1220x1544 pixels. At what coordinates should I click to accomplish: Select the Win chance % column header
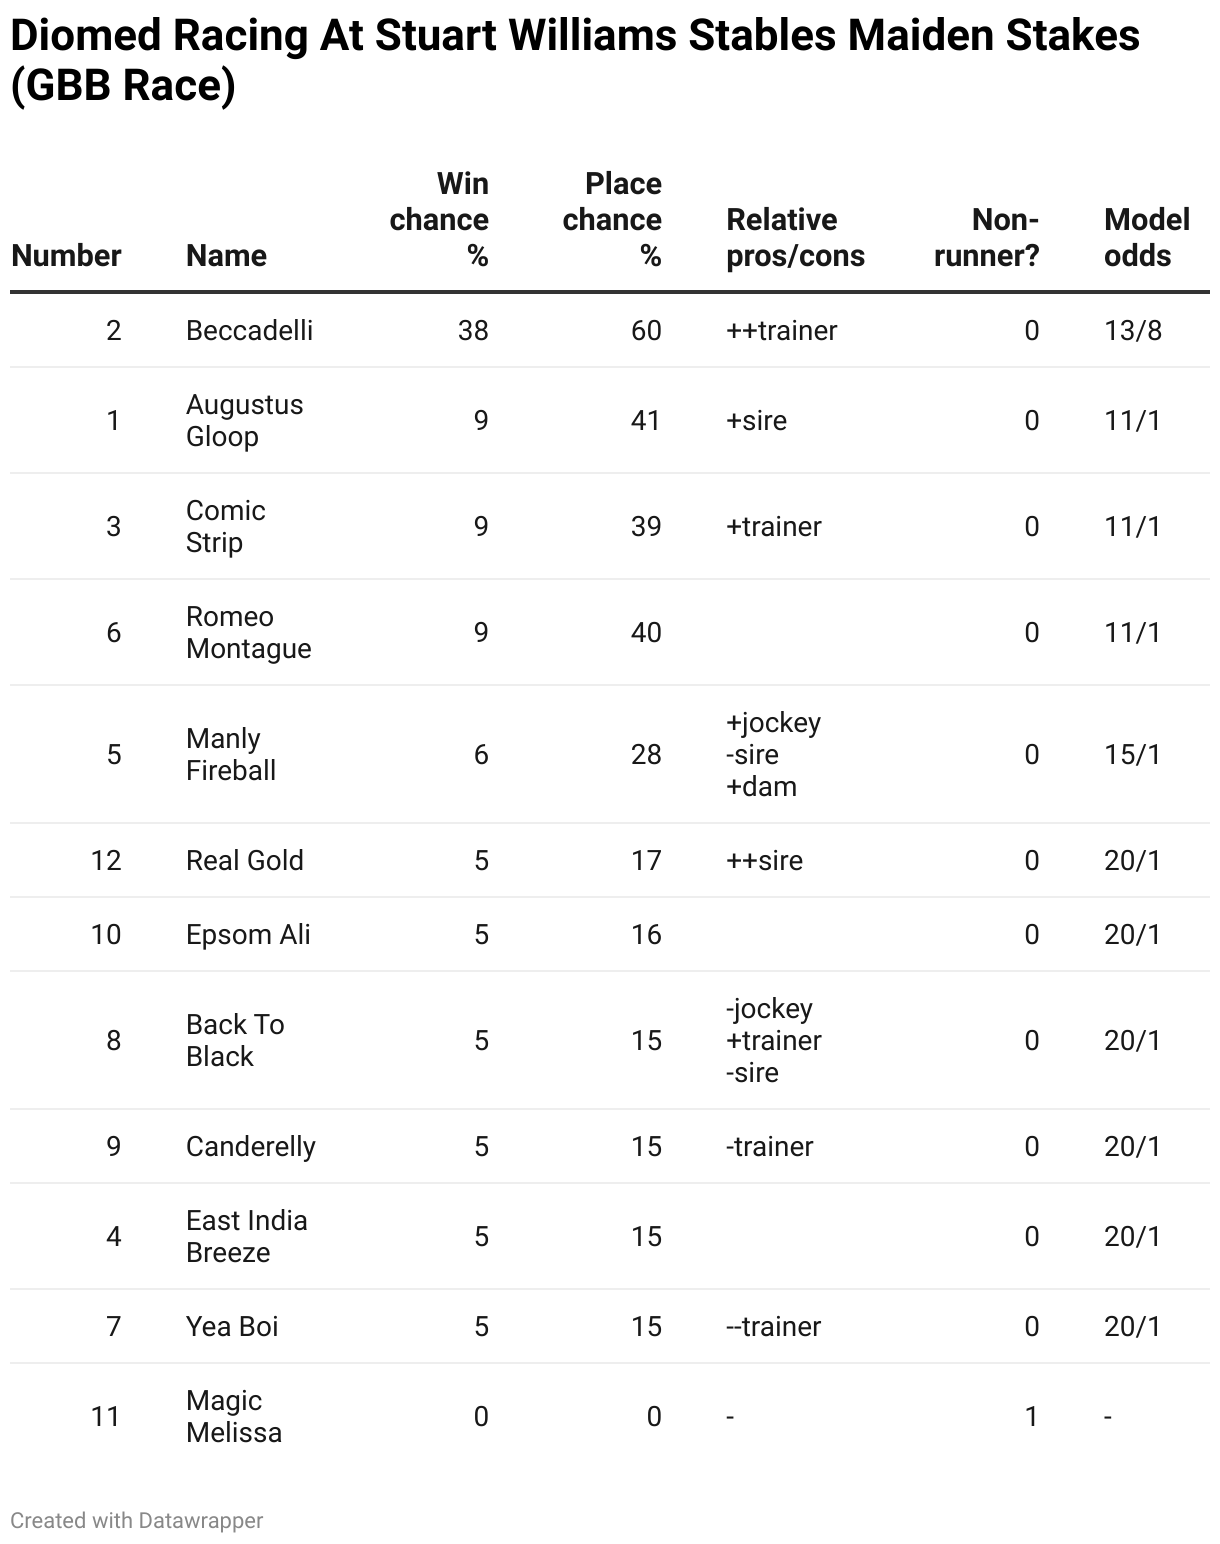439,219
